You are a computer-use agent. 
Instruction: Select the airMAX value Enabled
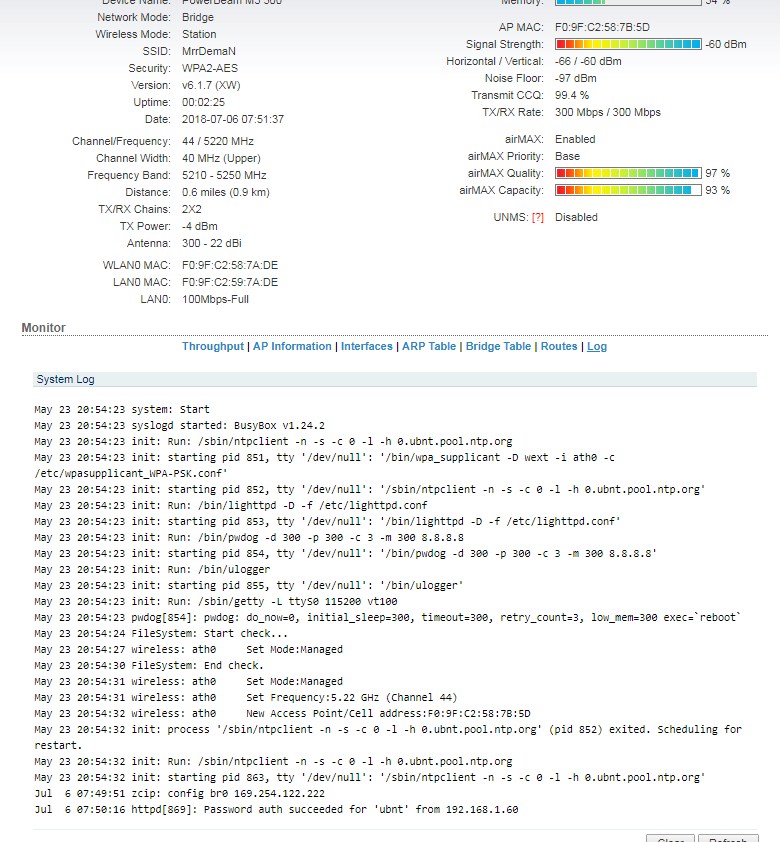(575, 140)
